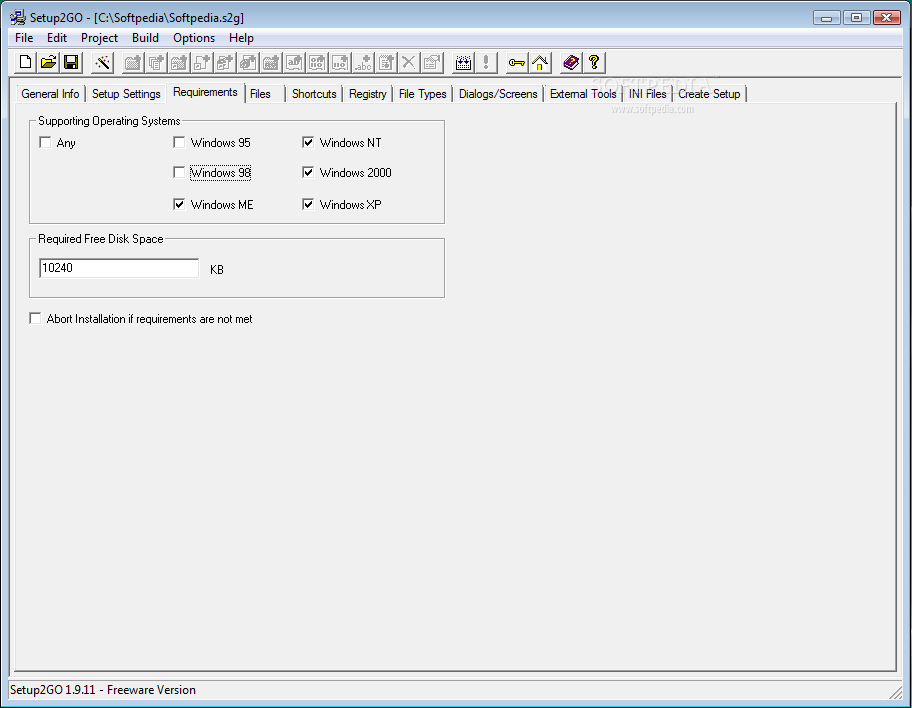
Task: Click the 'Supporting Operating Systems' group label
Action: pos(109,121)
